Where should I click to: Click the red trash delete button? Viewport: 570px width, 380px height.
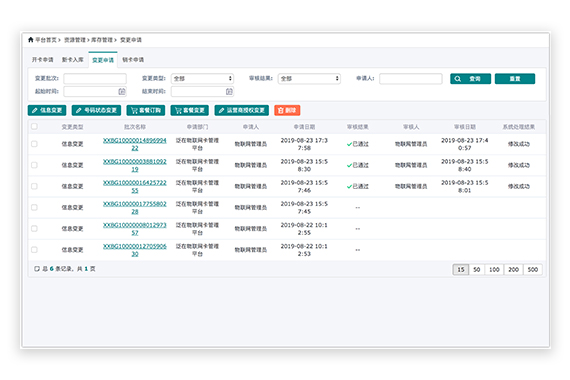point(287,110)
